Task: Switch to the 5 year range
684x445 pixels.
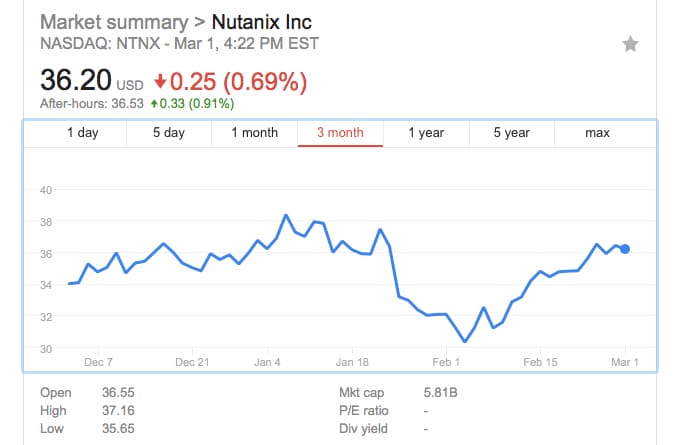Action: click(x=512, y=133)
